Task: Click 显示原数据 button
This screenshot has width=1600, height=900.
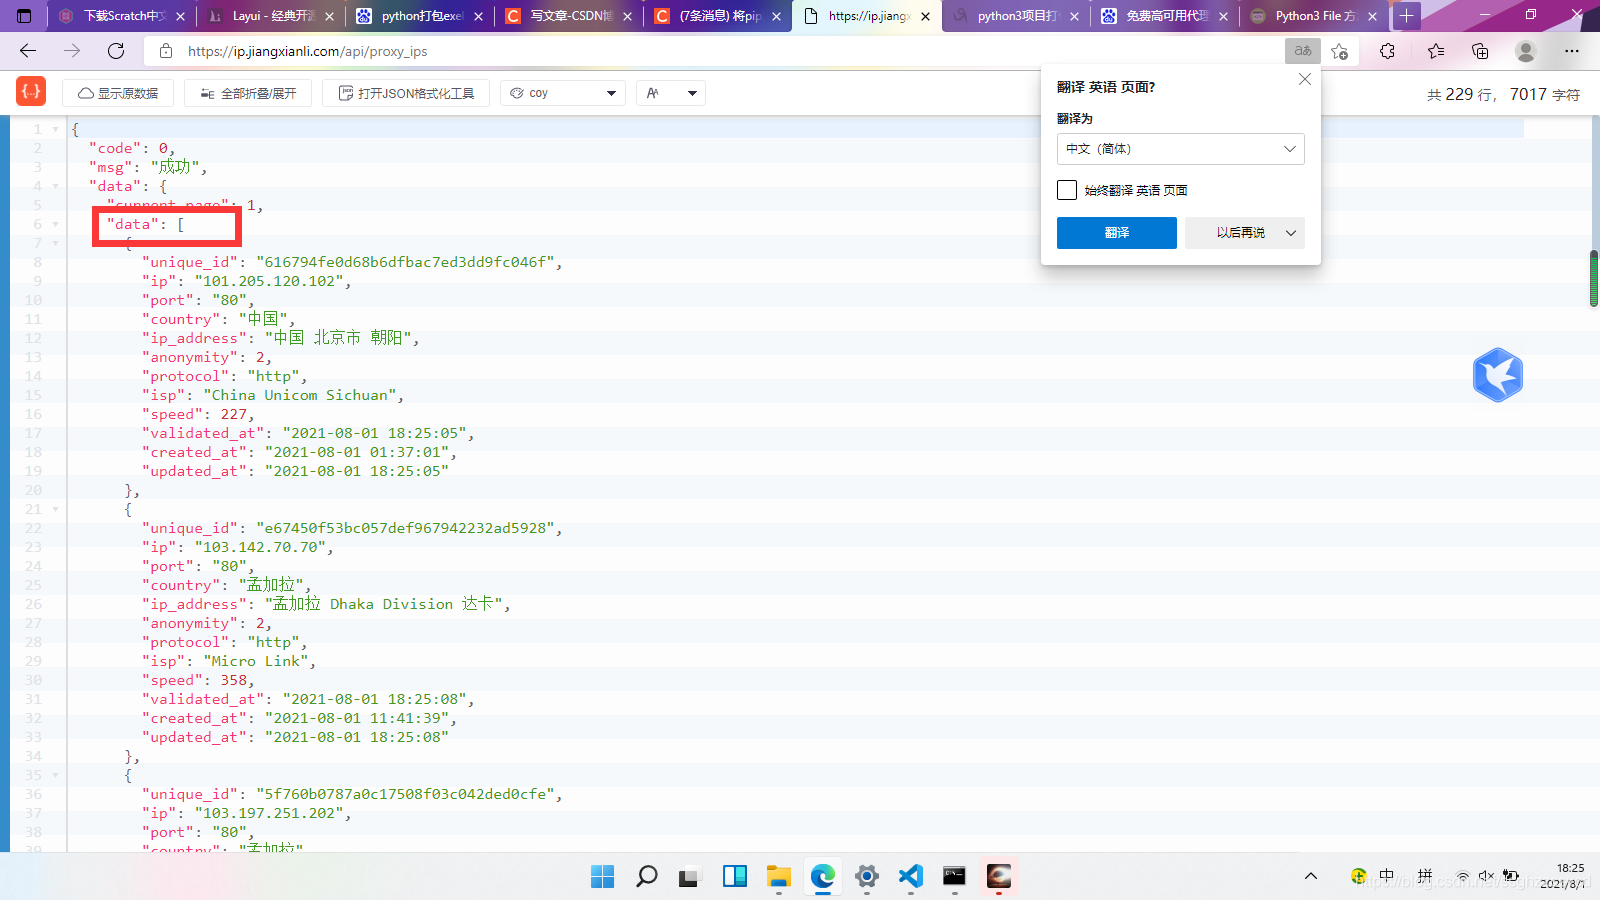Action: pos(118,93)
